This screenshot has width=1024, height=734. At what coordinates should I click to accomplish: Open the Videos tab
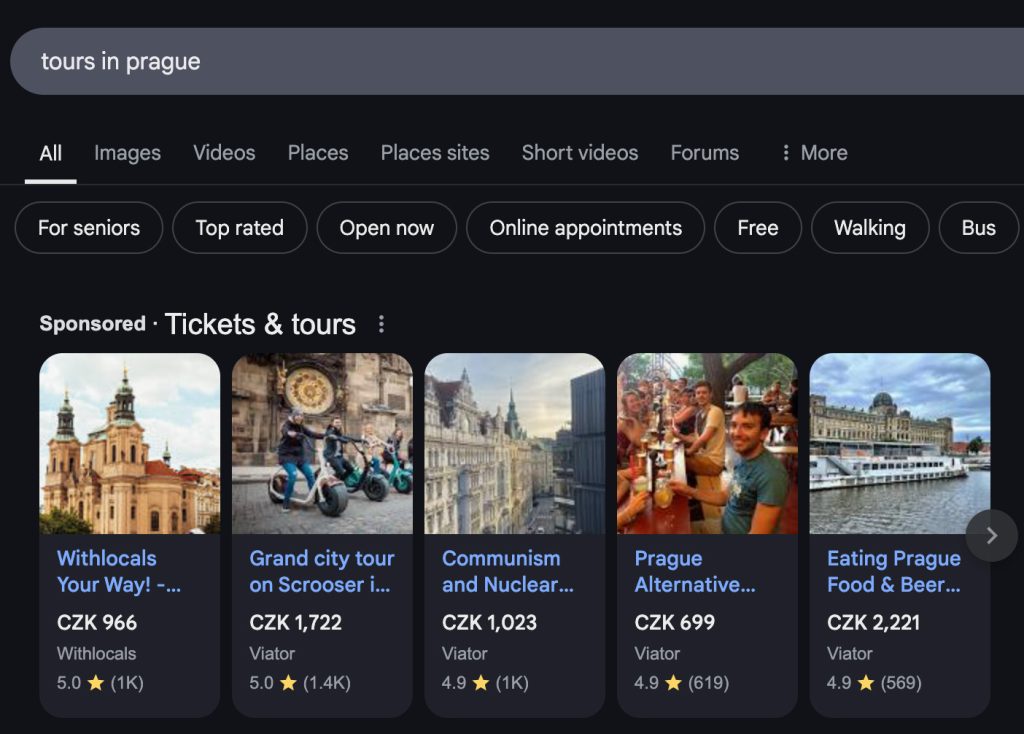coord(224,153)
